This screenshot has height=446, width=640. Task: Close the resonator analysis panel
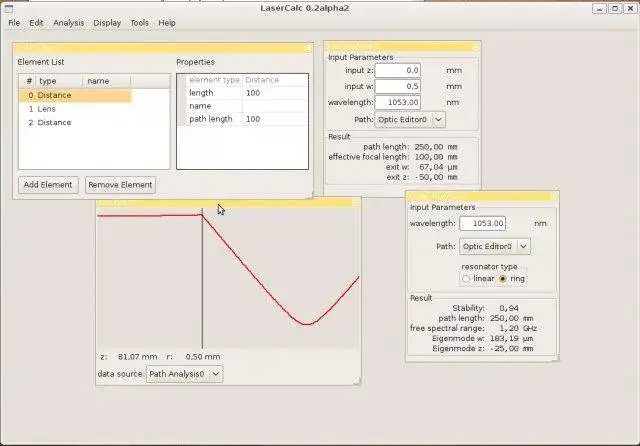553,196
